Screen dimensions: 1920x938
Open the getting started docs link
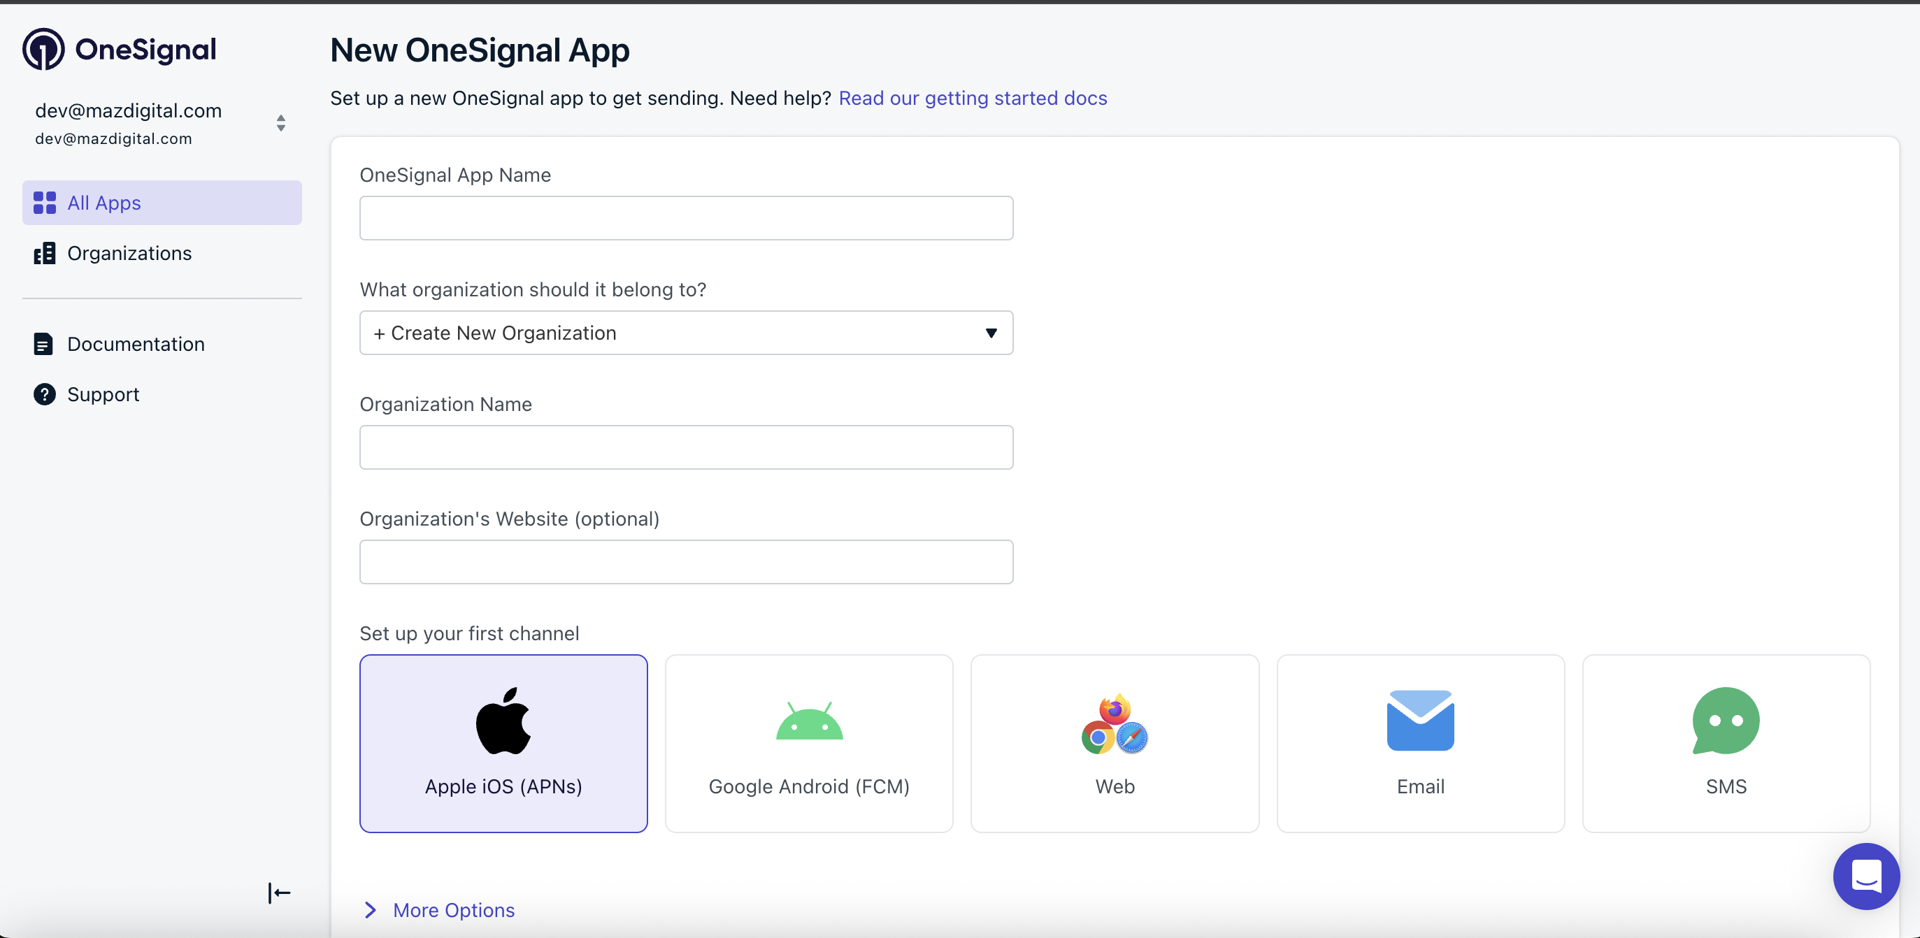pos(973,98)
